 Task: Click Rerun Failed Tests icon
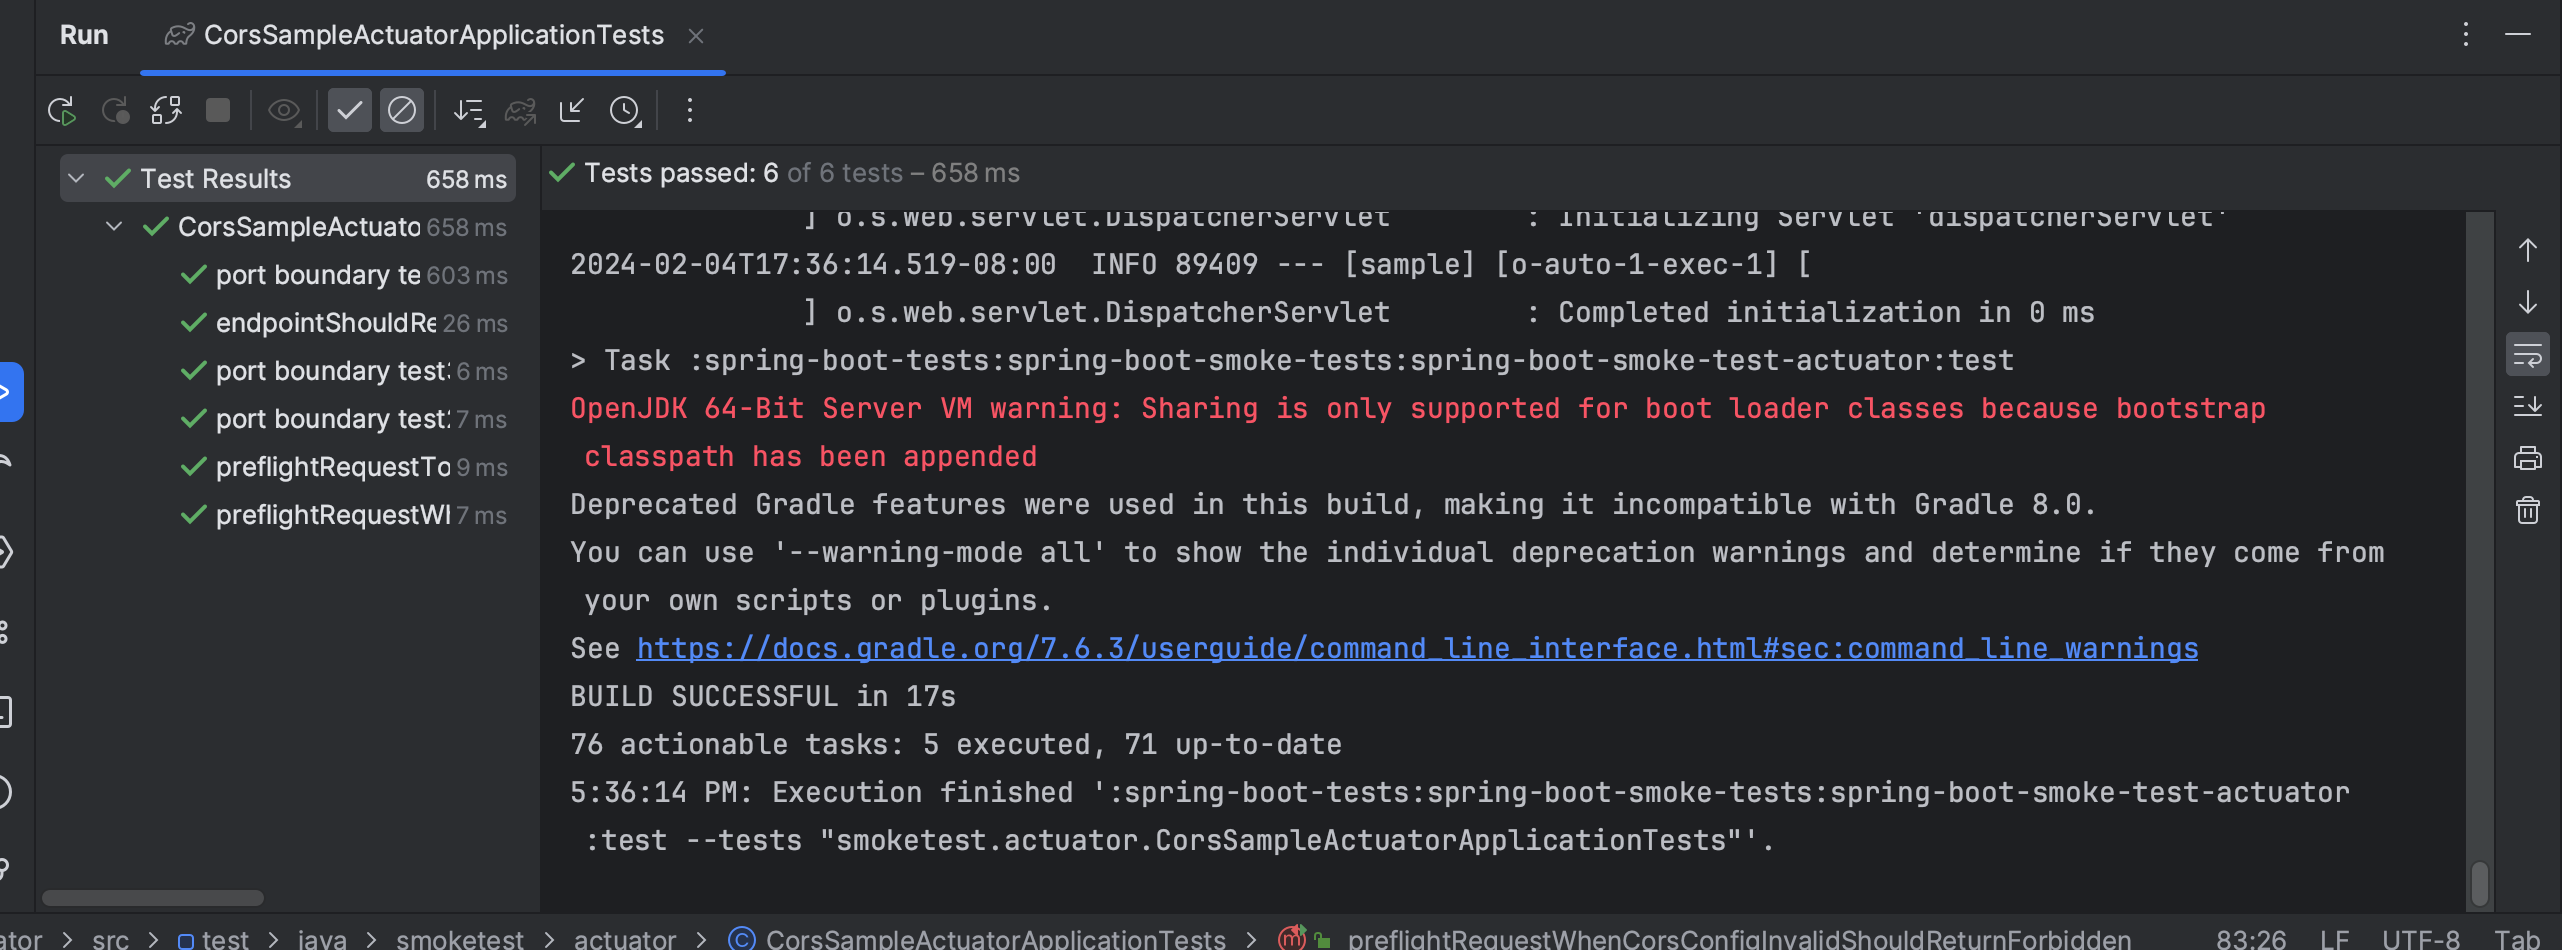[115, 111]
